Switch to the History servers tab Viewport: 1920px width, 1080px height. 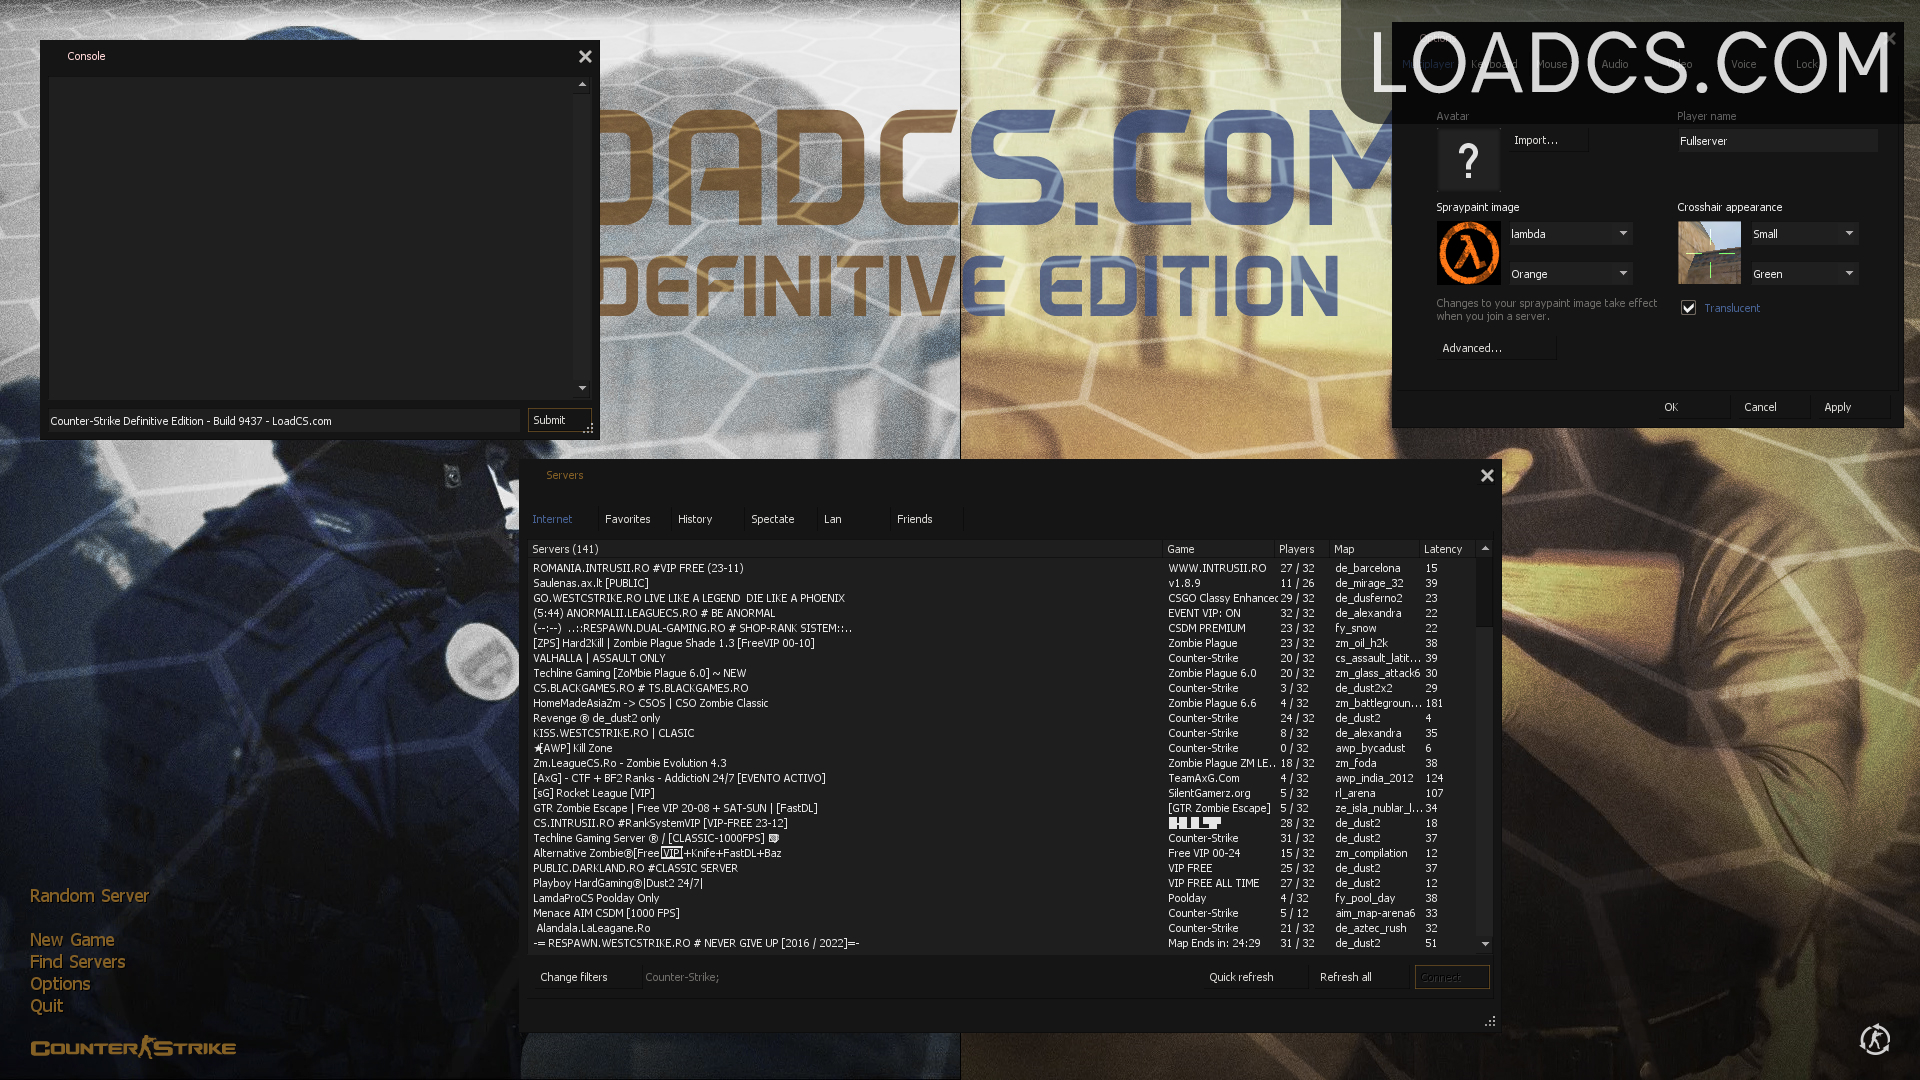point(695,519)
